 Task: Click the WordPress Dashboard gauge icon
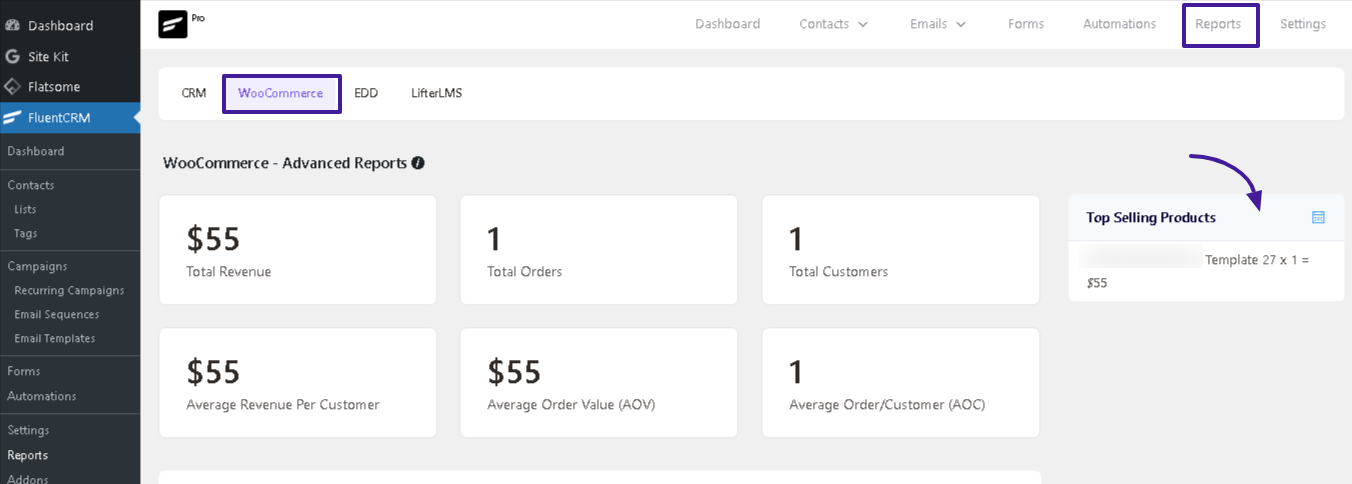(12, 26)
